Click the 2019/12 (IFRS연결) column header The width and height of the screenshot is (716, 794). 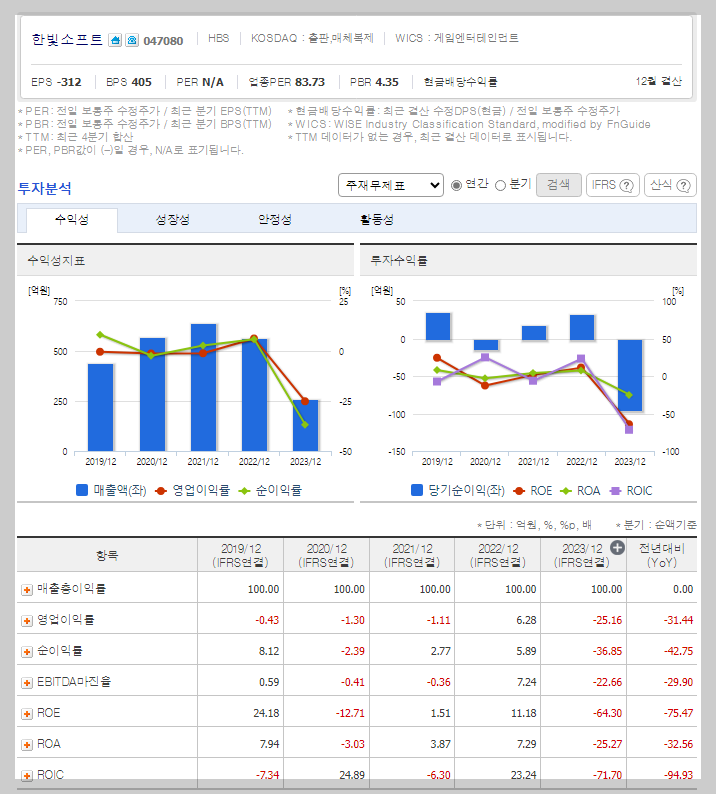[241, 555]
